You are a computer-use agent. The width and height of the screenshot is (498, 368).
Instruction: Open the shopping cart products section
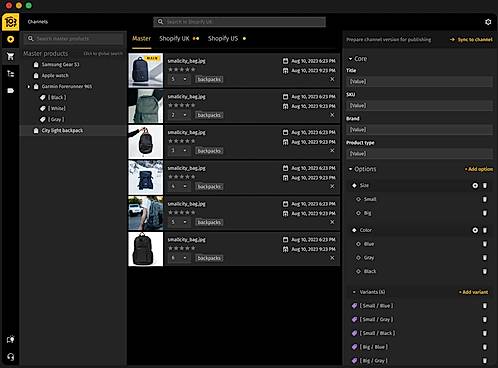click(x=11, y=56)
